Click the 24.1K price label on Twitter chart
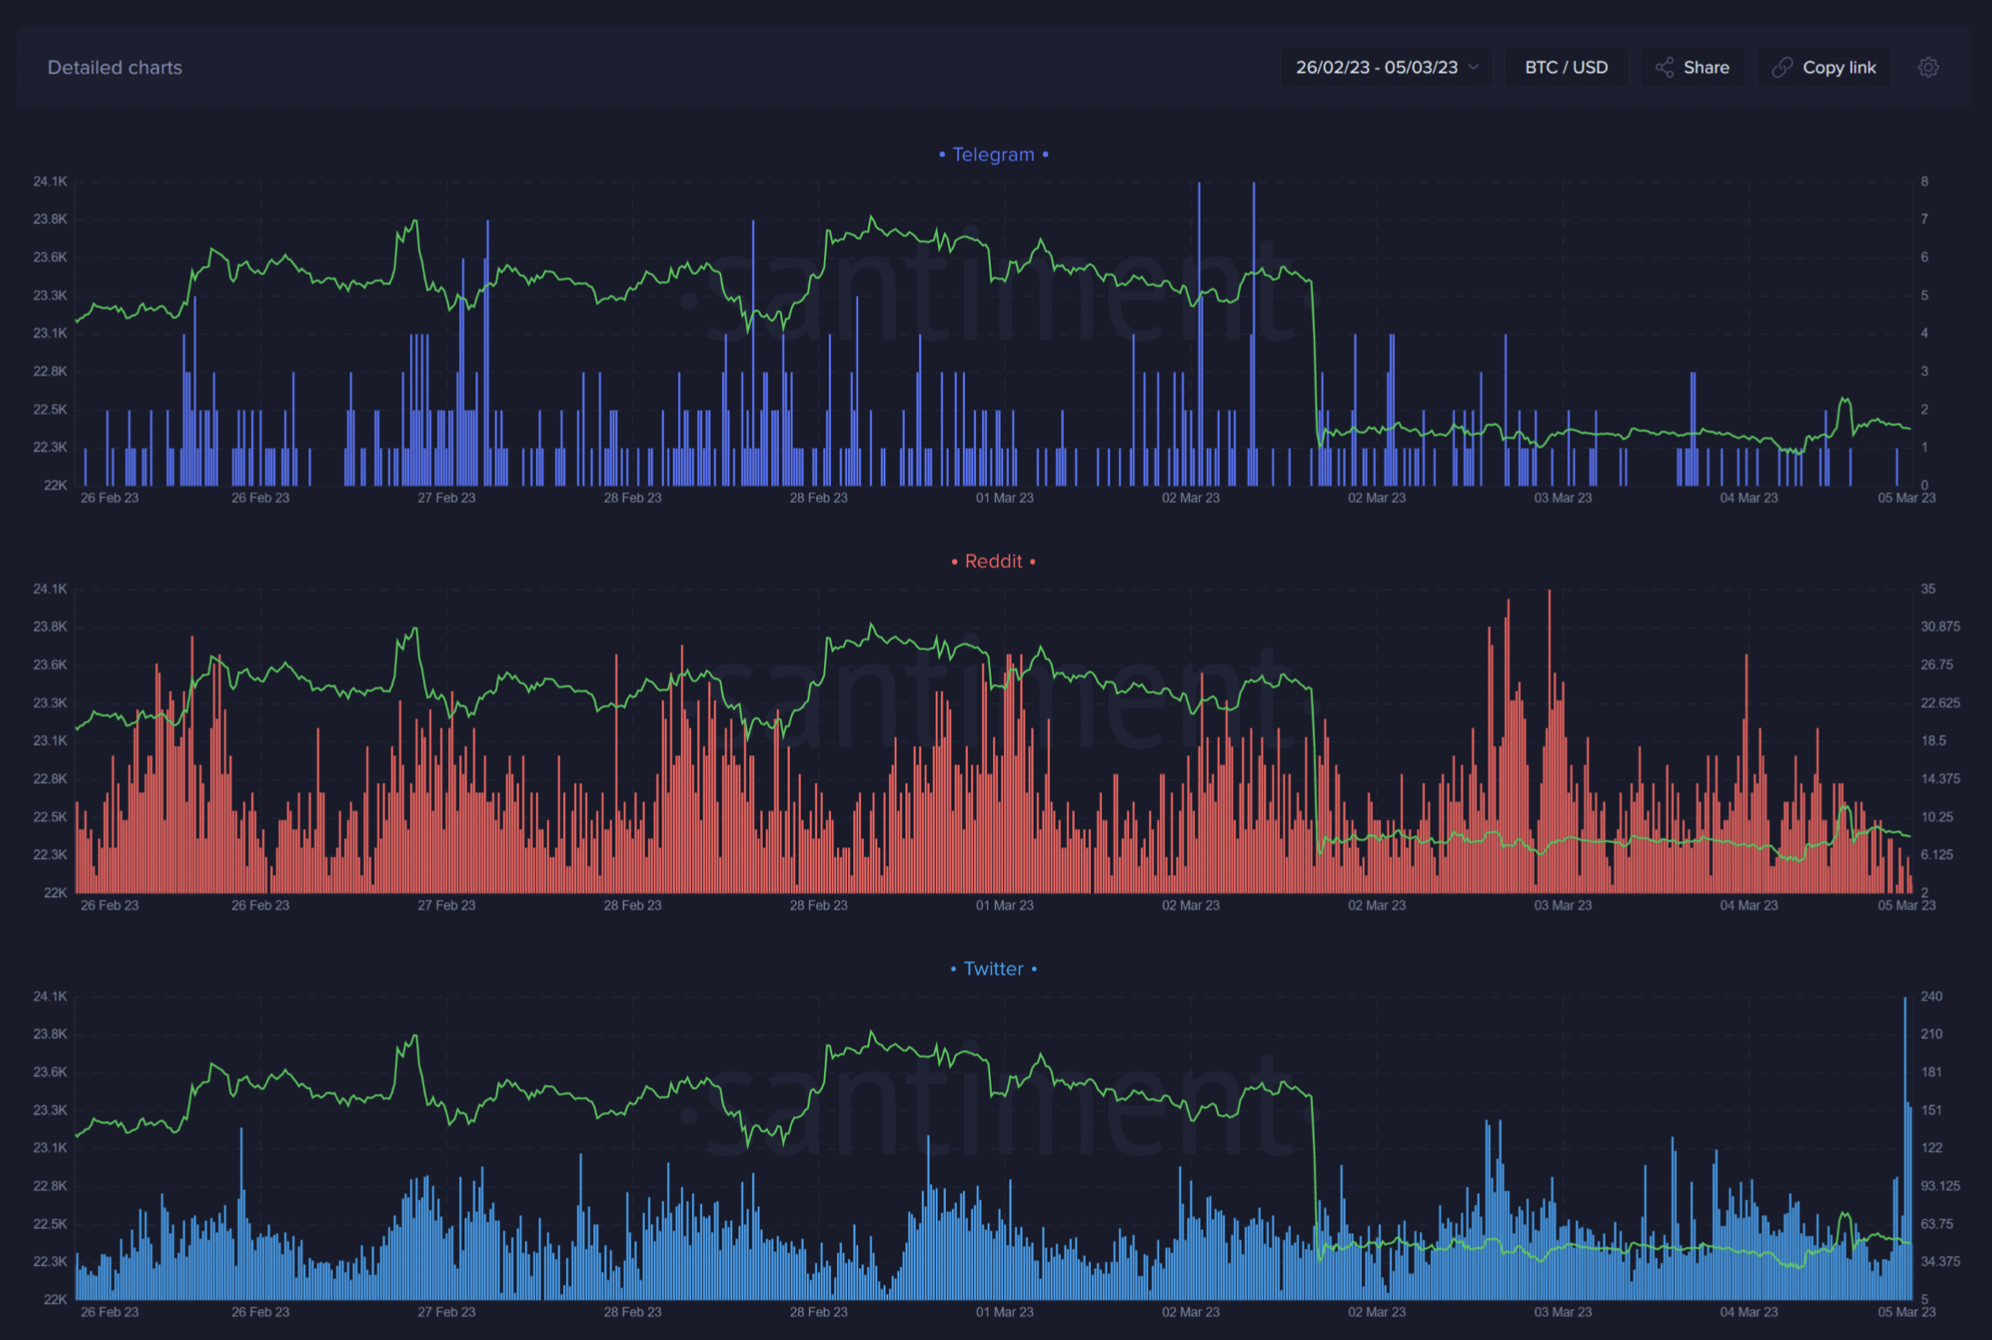This screenshot has width=1992, height=1340. point(50,996)
